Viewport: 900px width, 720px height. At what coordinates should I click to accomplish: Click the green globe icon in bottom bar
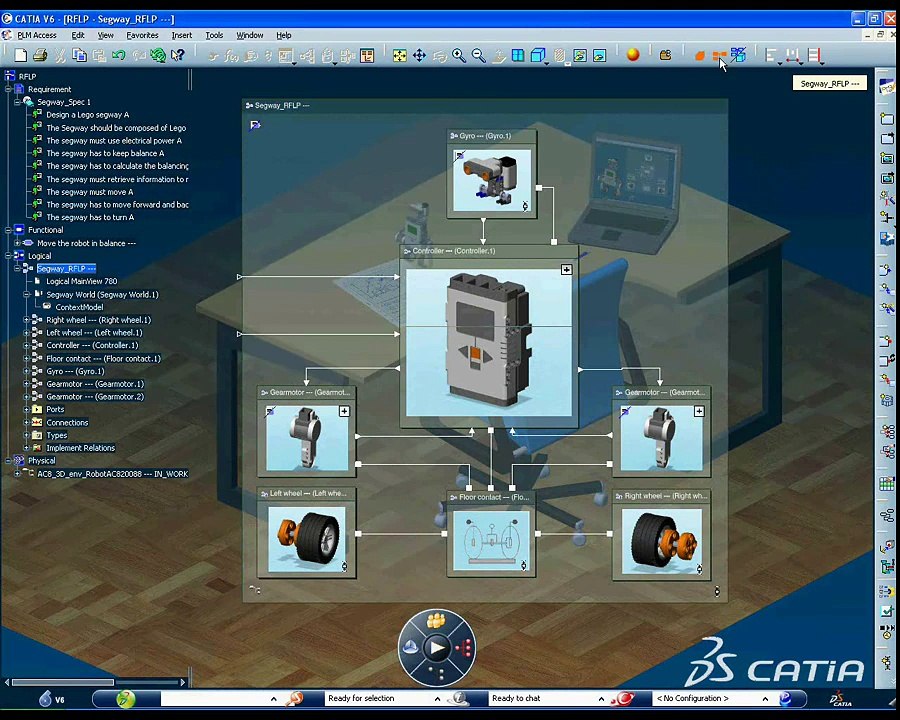click(x=126, y=699)
